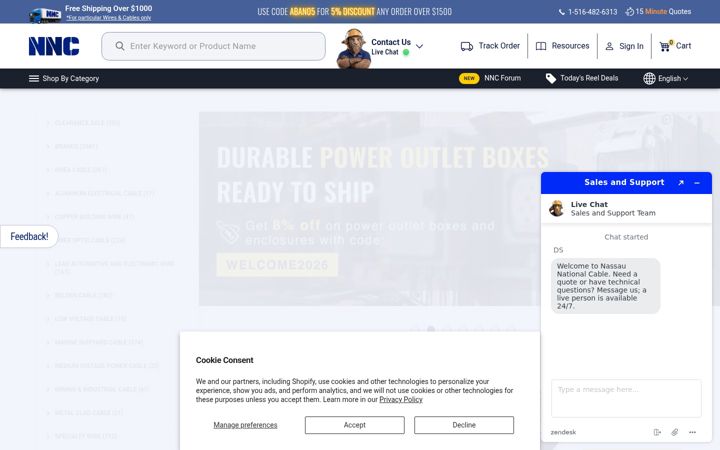Viewport: 720px width, 450px height.
Task: Click the ABAN05 discount code text
Action: (x=302, y=11)
